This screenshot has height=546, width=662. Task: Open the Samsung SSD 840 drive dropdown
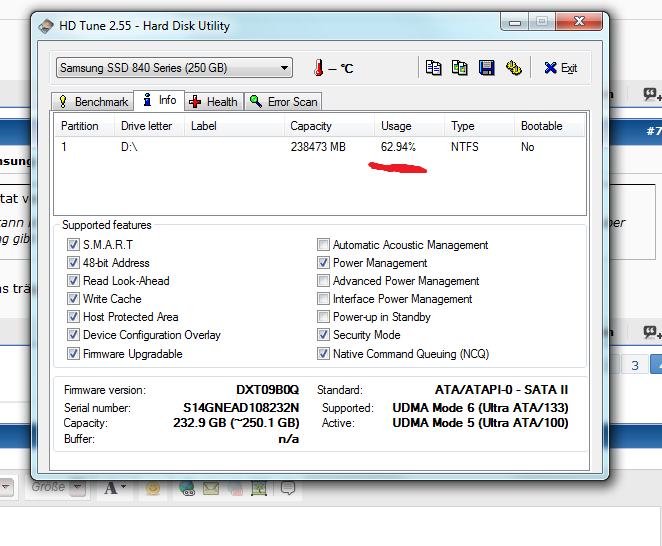[x=174, y=68]
